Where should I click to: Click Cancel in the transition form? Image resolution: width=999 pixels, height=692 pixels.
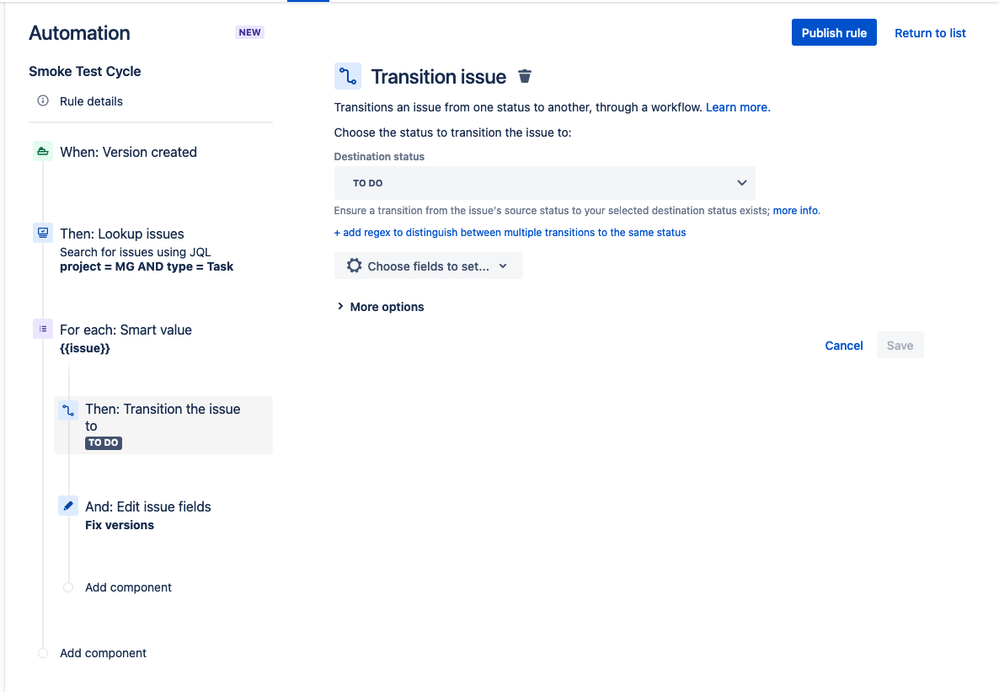pos(844,346)
